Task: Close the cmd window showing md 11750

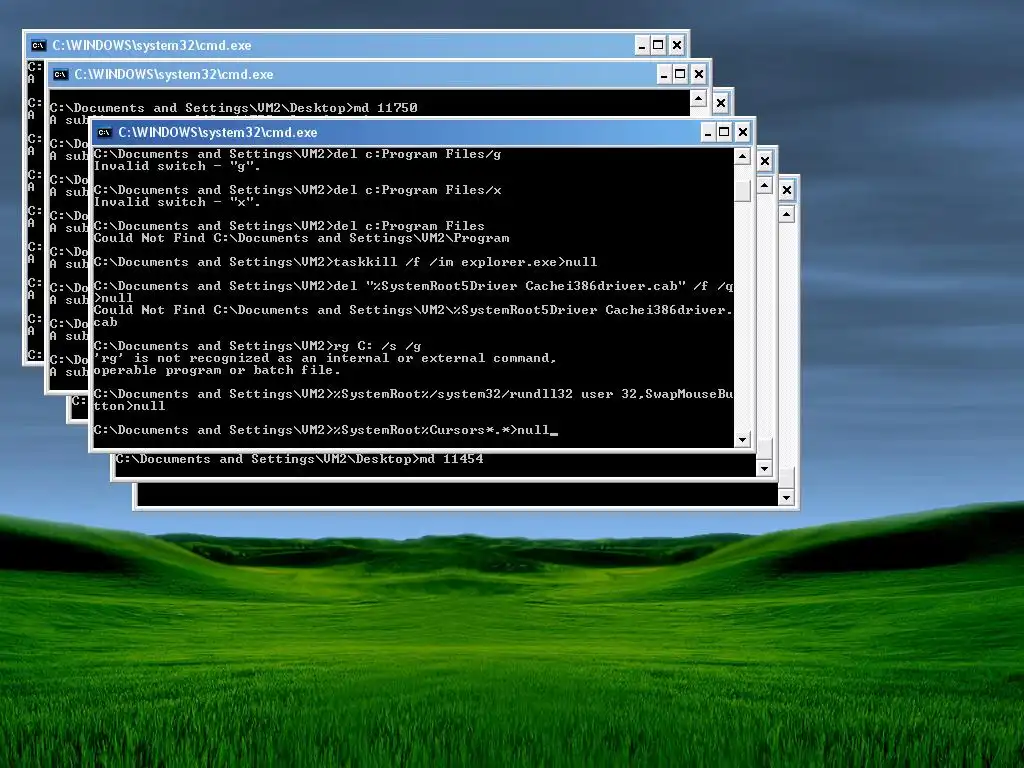Action: point(699,74)
